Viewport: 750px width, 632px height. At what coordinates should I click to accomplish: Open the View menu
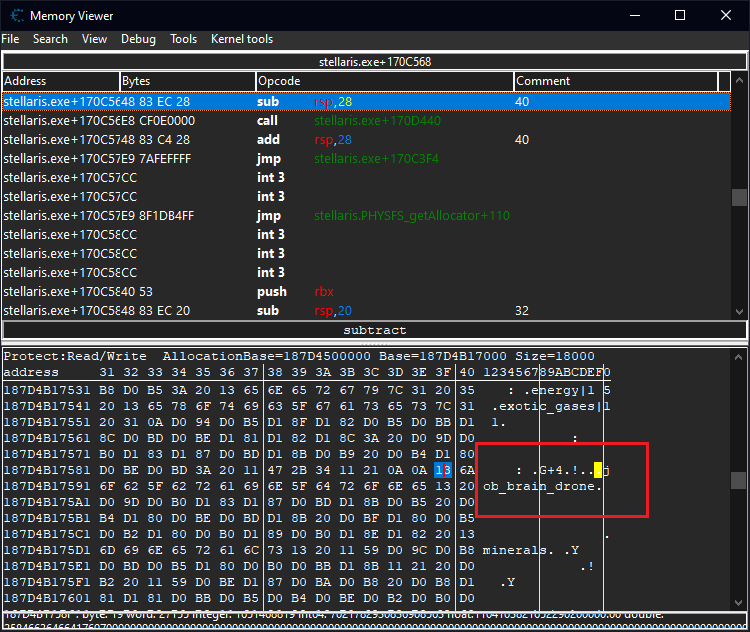[94, 39]
